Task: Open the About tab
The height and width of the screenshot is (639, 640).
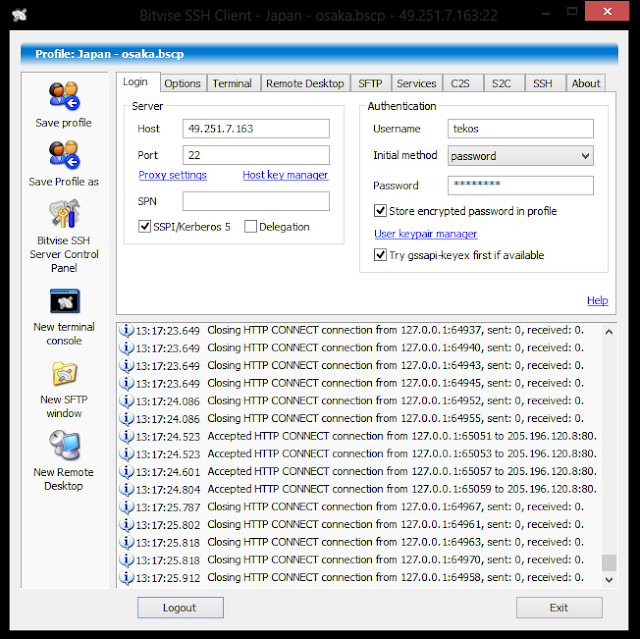Action: click(586, 83)
